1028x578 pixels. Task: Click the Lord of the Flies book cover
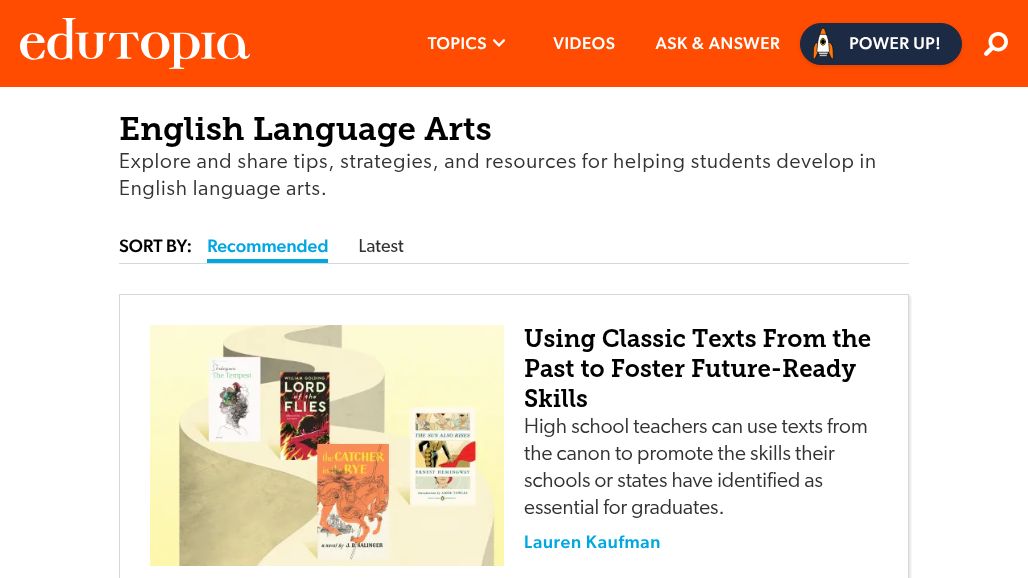pyautogui.click(x=305, y=415)
